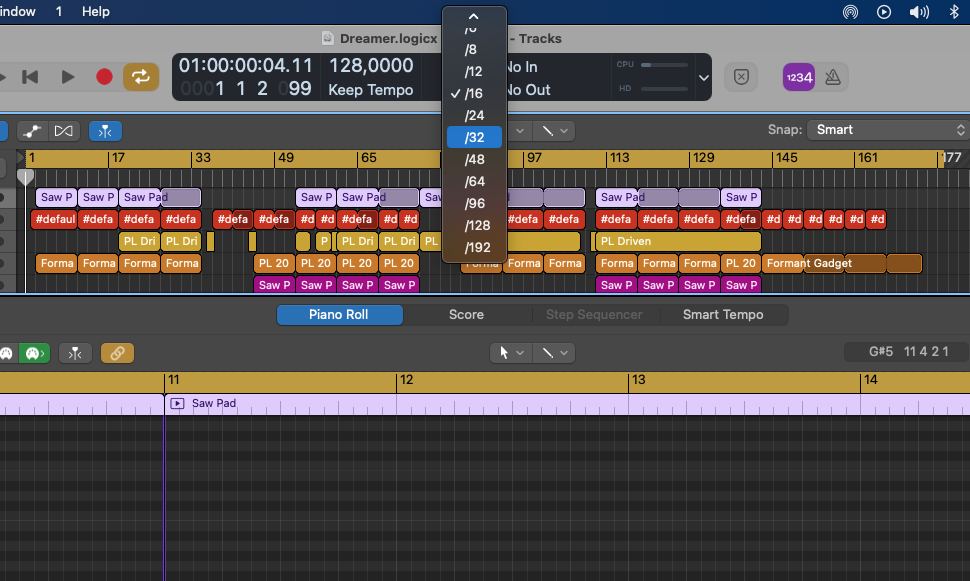Click the SMPTE time display 01:00:00:04.11
970x581 pixels.
pos(246,66)
